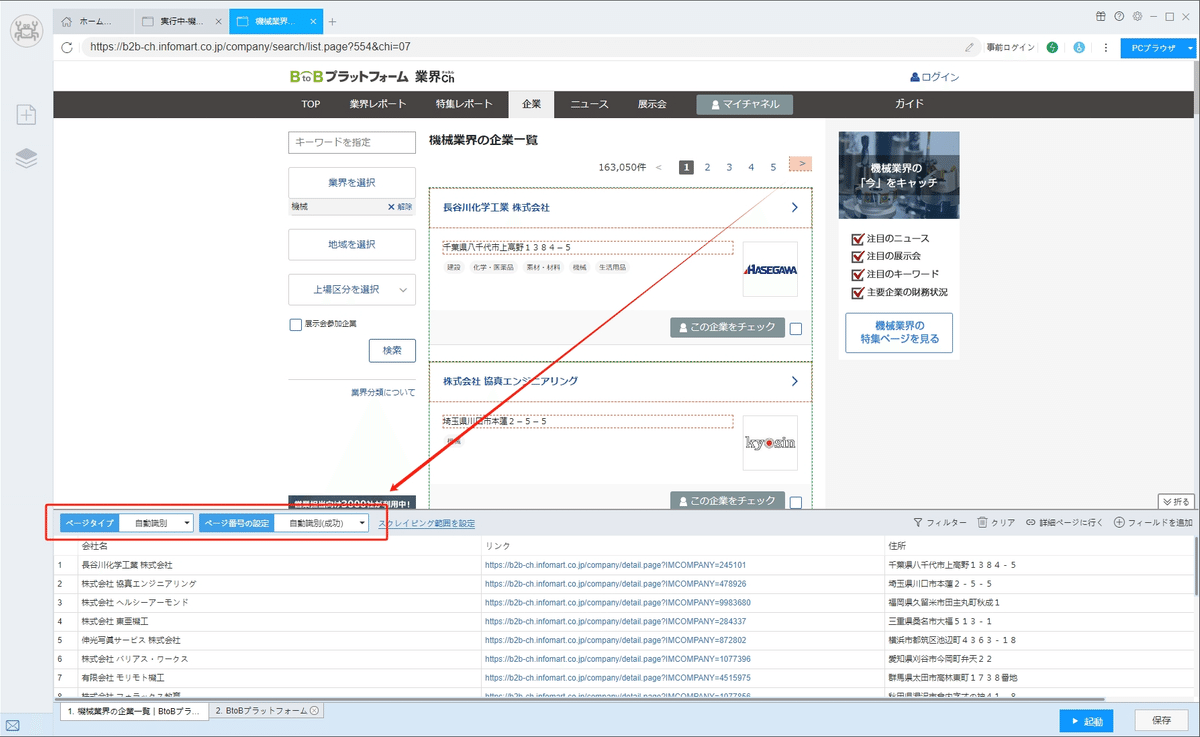This screenshot has width=1200, height=737.
Task: Open new browser tab with plus icon
Action: click(x=333, y=21)
